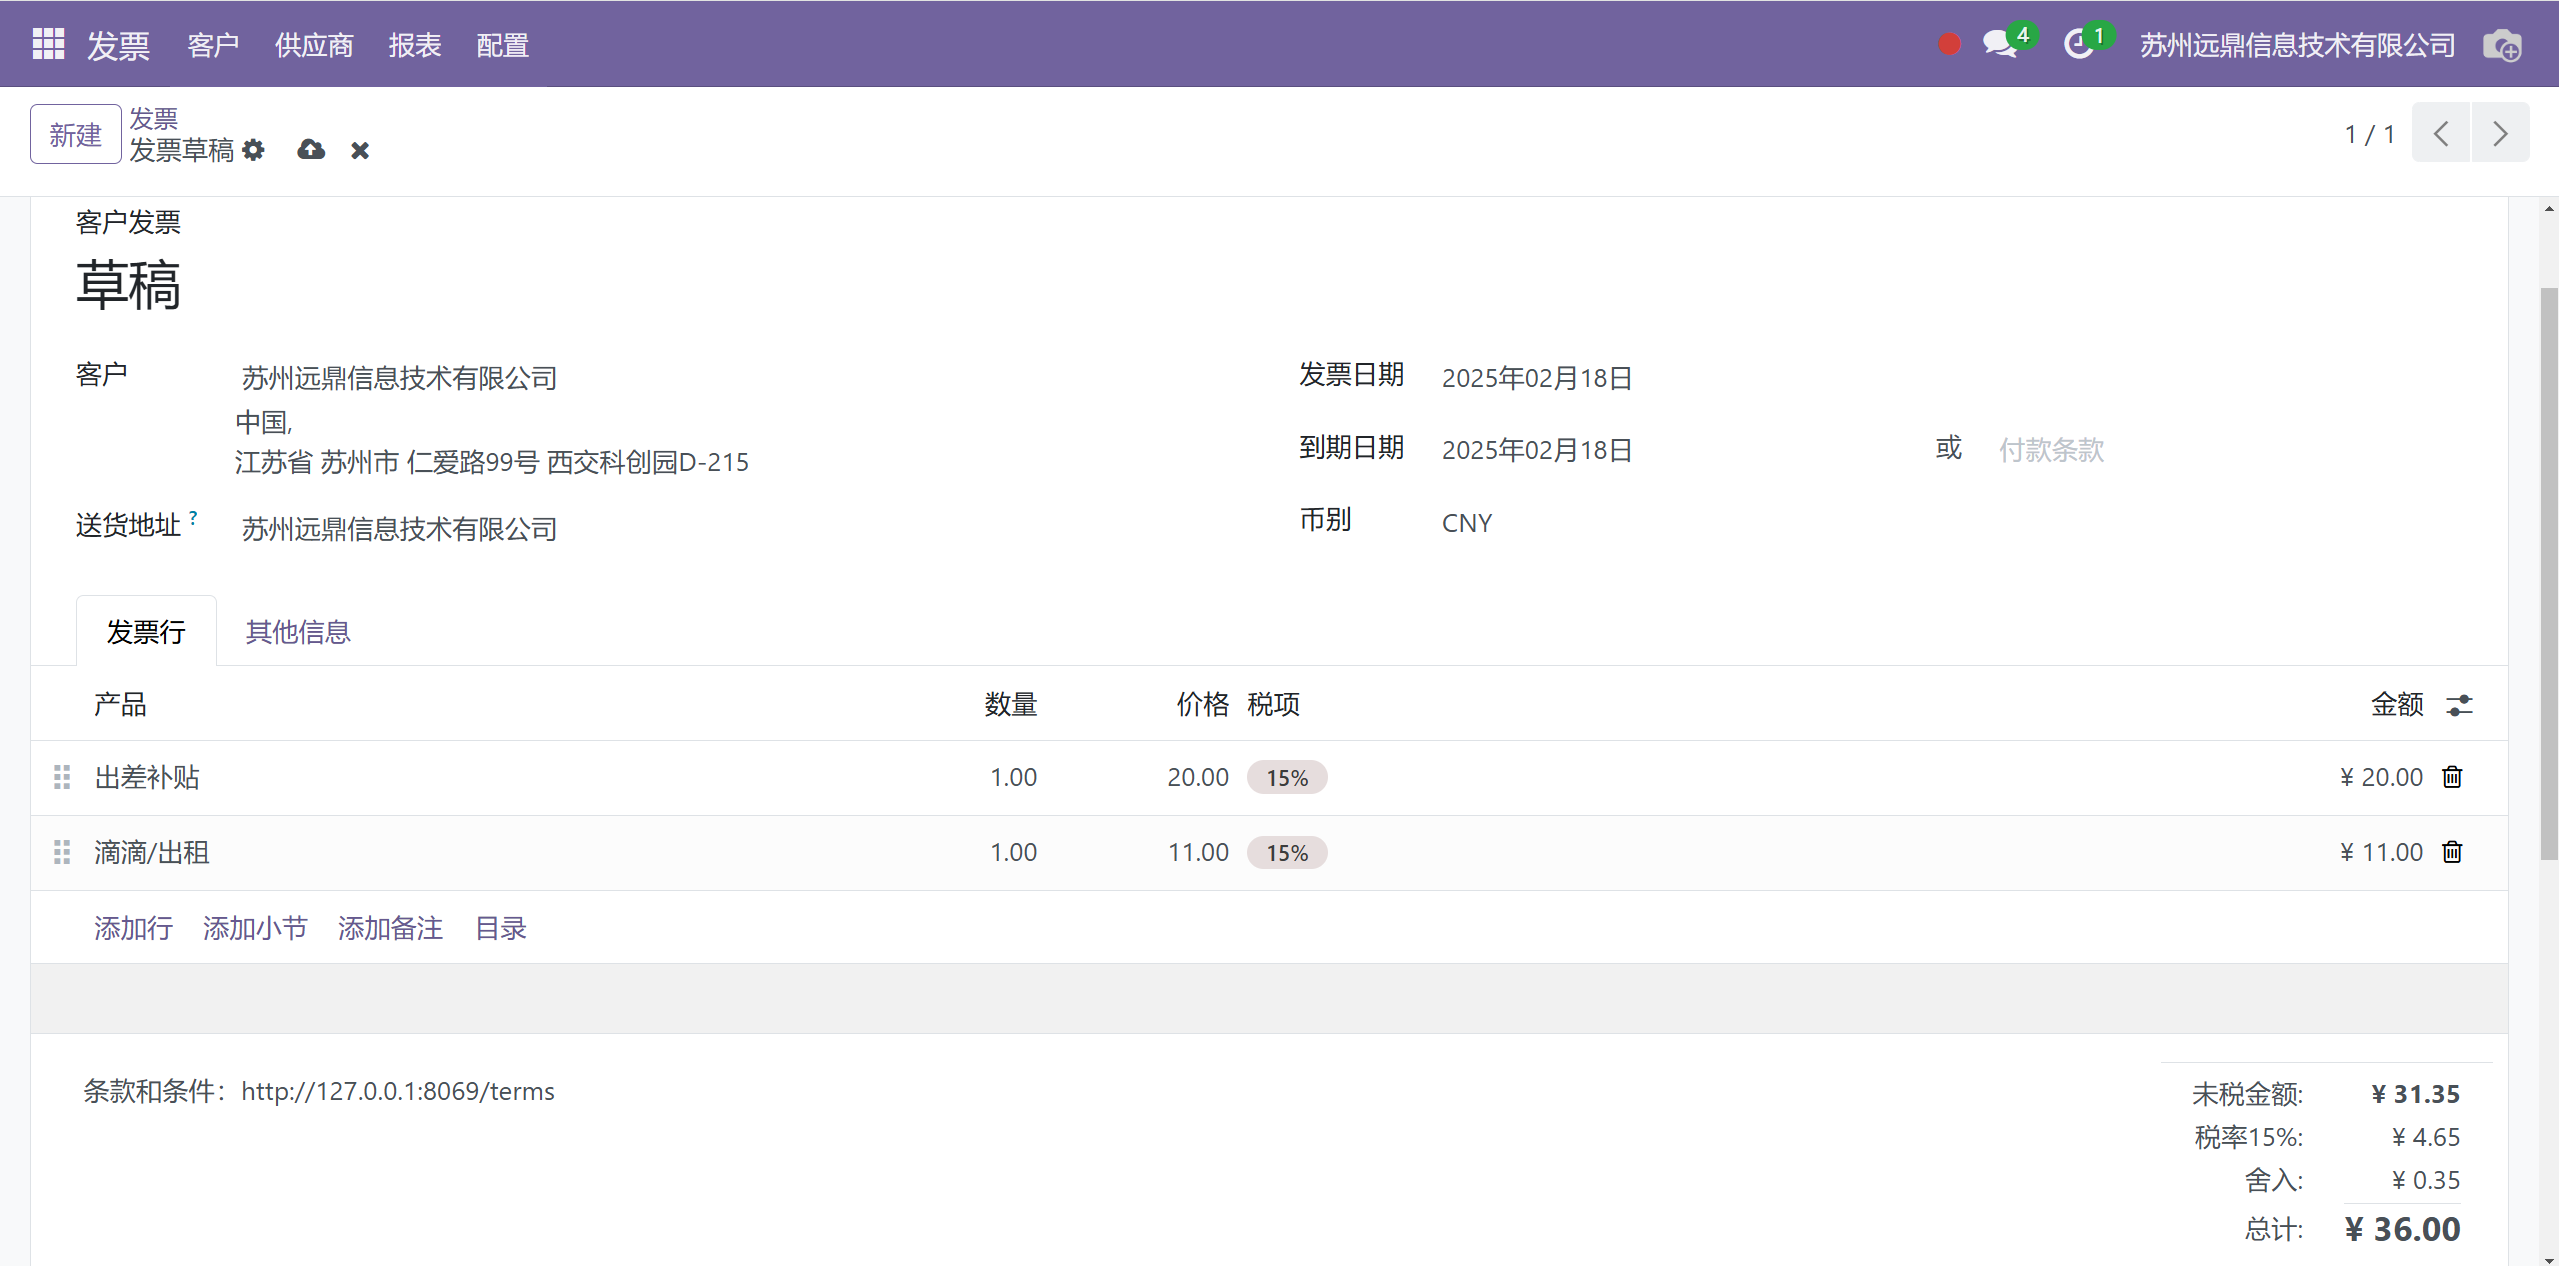Open the 报表 menu
2559x1266 pixels.
[415, 45]
